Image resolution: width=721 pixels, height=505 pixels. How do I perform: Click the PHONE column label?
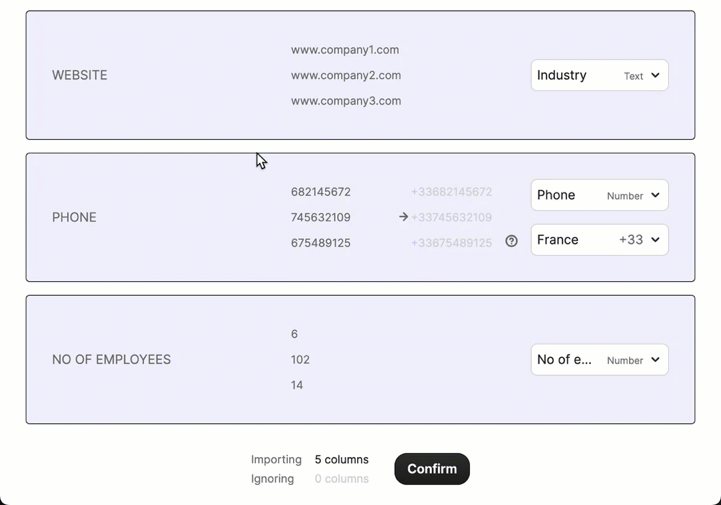[x=74, y=217]
